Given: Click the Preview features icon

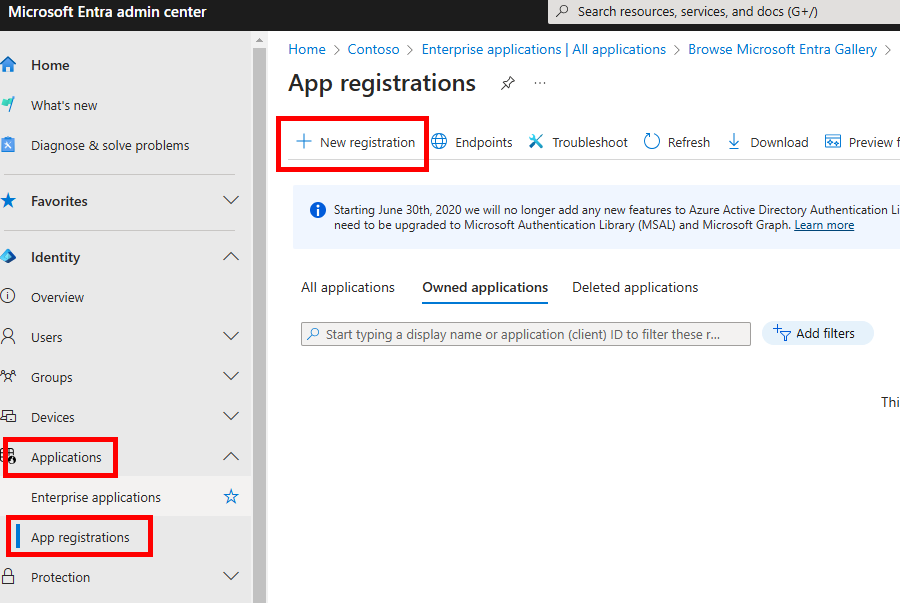Looking at the screenshot, I should [833, 141].
